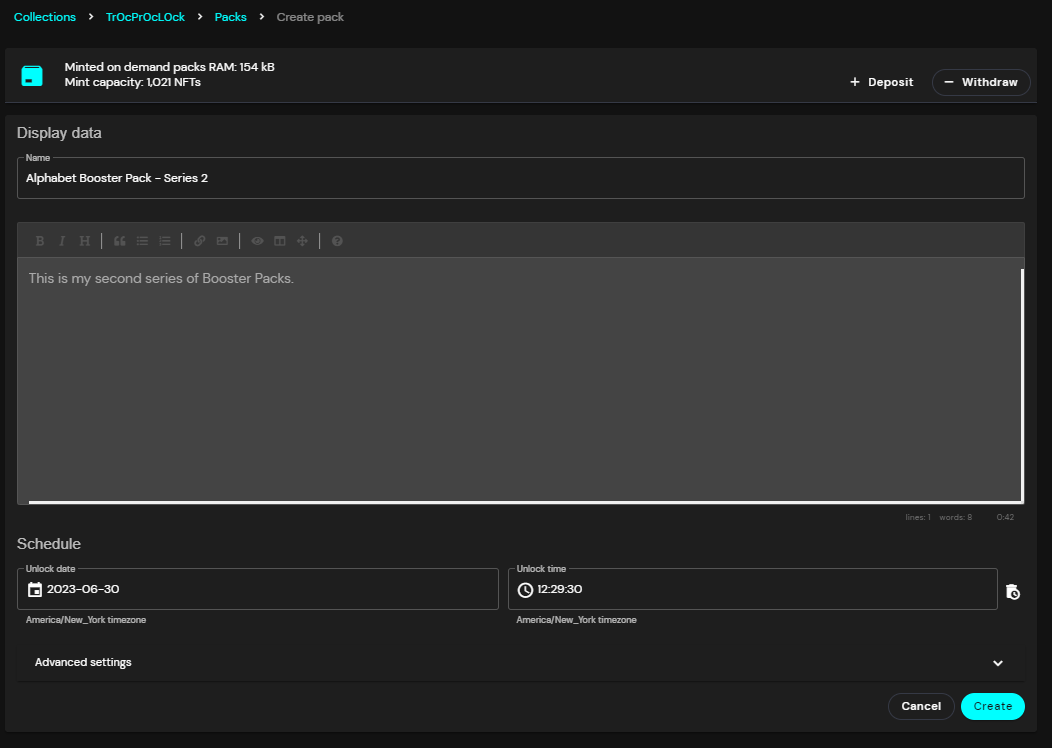Insert an image in the description

(222, 241)
